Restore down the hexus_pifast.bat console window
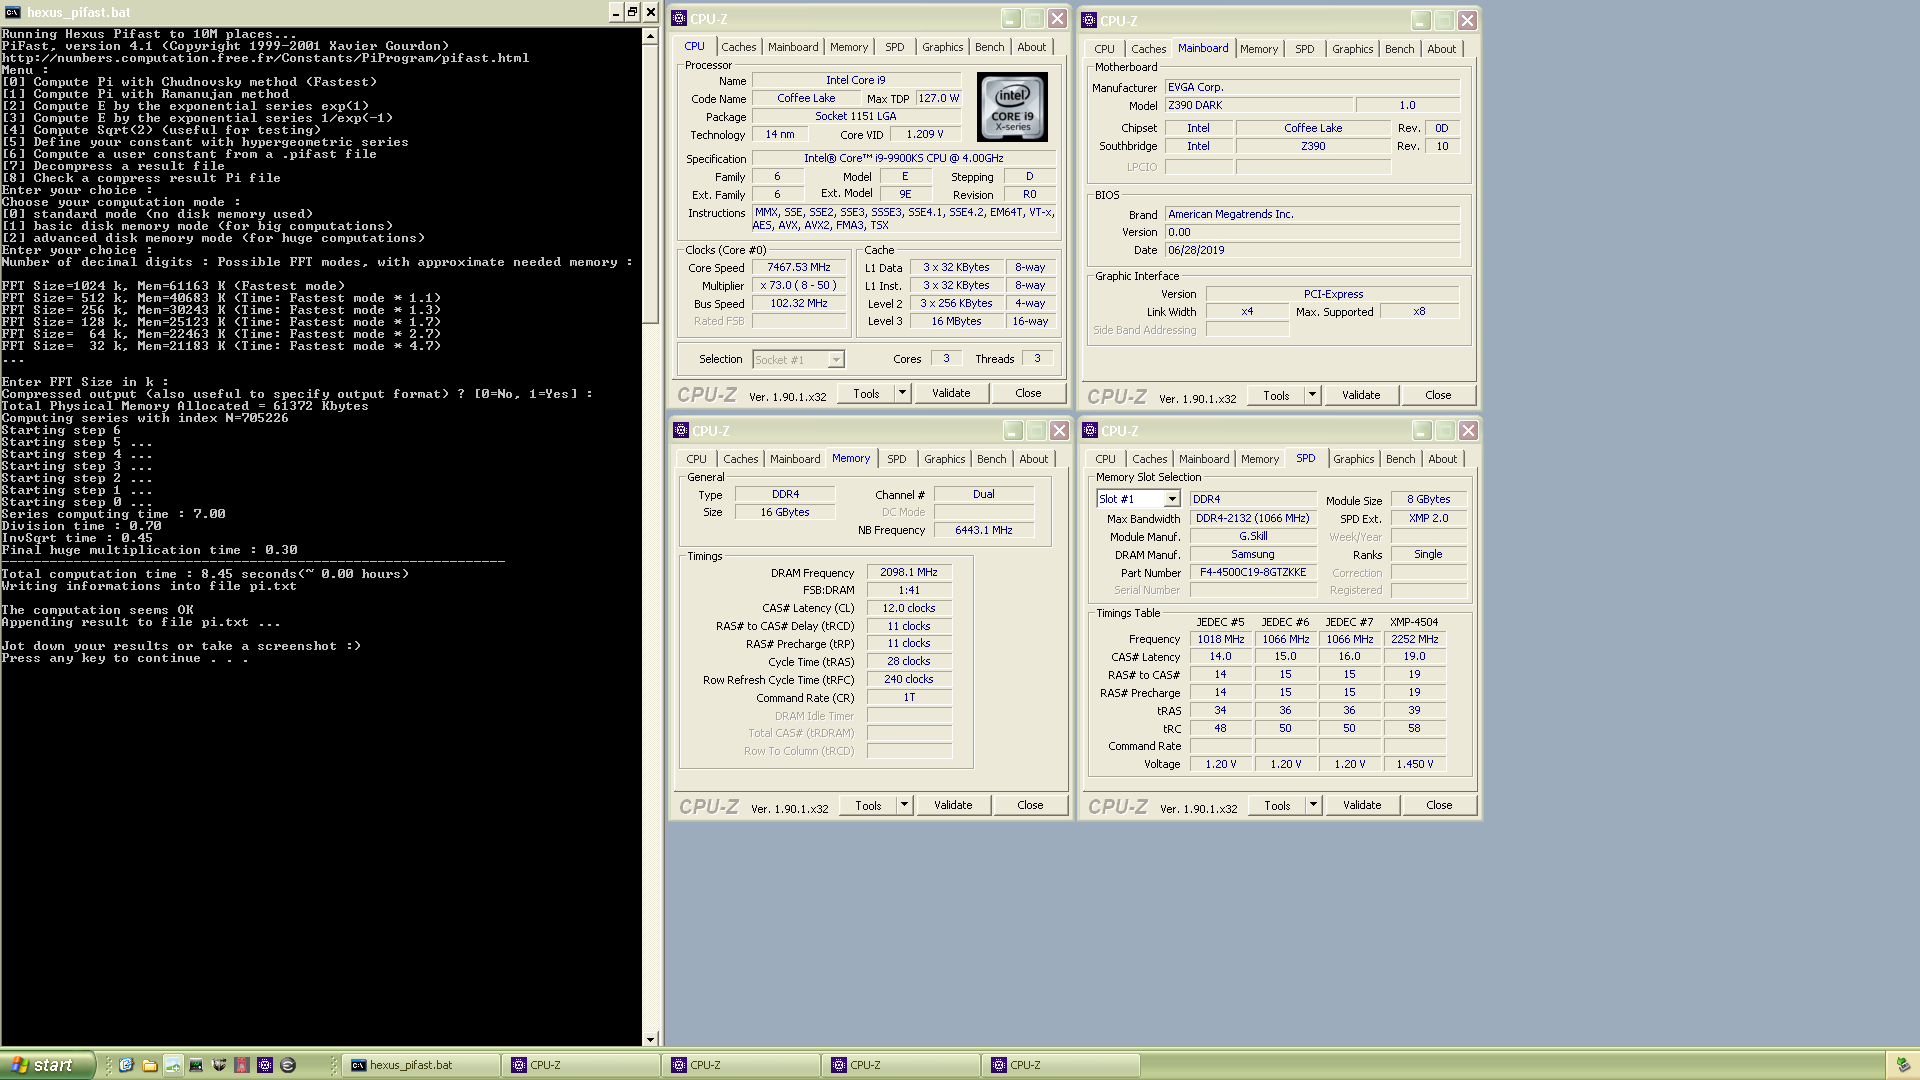1920x1080 pixels. [632, 12]
